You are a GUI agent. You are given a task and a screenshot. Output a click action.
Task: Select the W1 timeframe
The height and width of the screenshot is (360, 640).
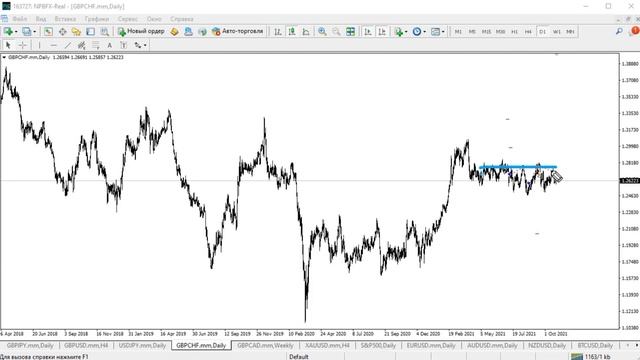pos(557,31)
